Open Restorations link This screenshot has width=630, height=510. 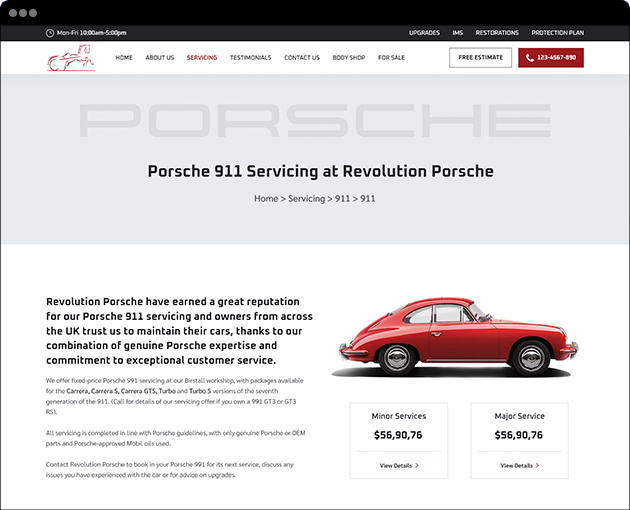[x=497, y=33]
